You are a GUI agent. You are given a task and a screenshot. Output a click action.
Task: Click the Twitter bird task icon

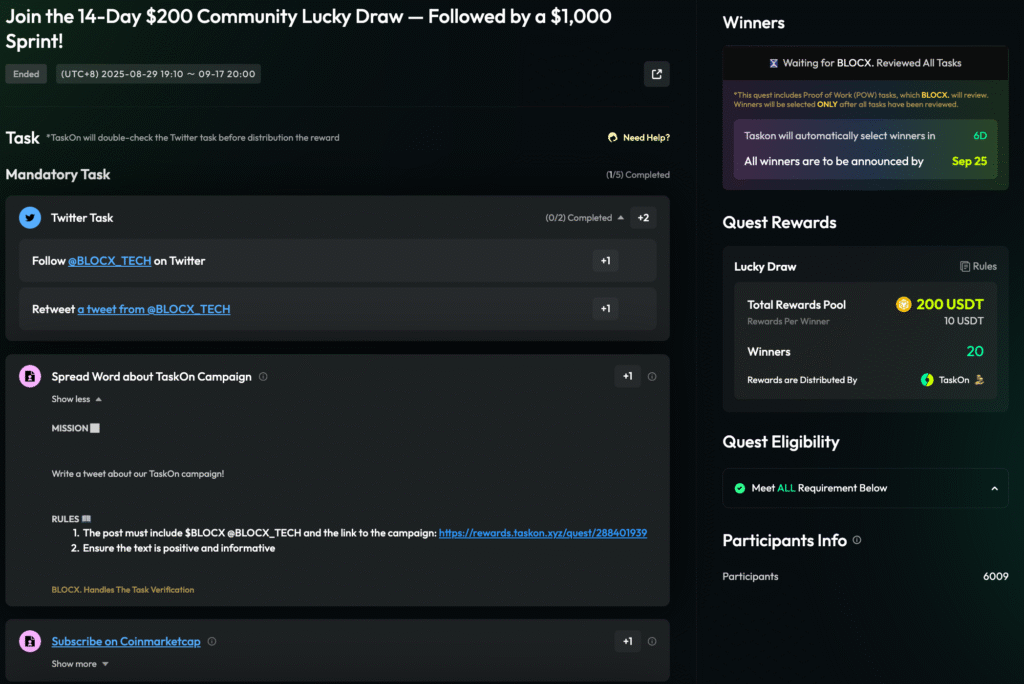point(30,218)
